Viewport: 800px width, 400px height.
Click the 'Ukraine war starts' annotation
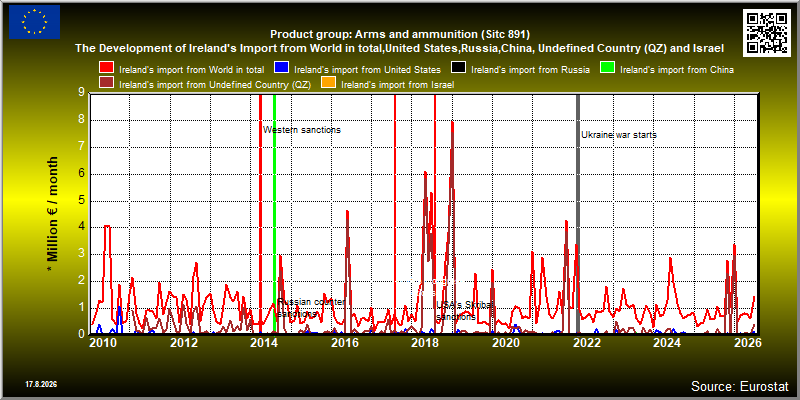(619, 135)
